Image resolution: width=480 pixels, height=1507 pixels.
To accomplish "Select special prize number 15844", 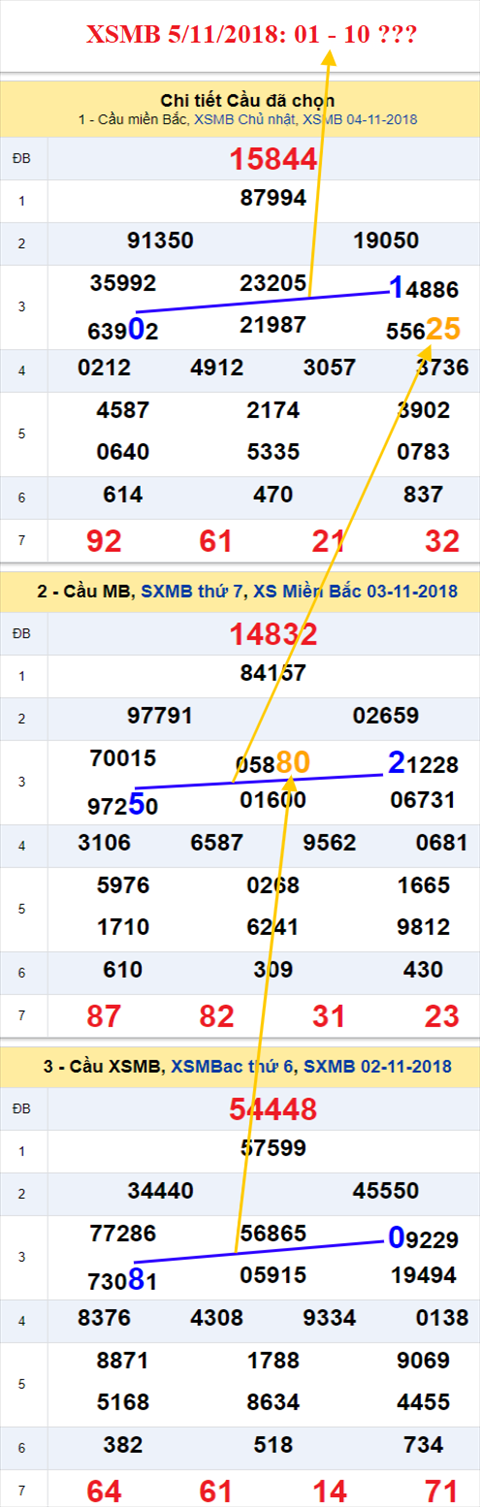I will click(273, 158).
